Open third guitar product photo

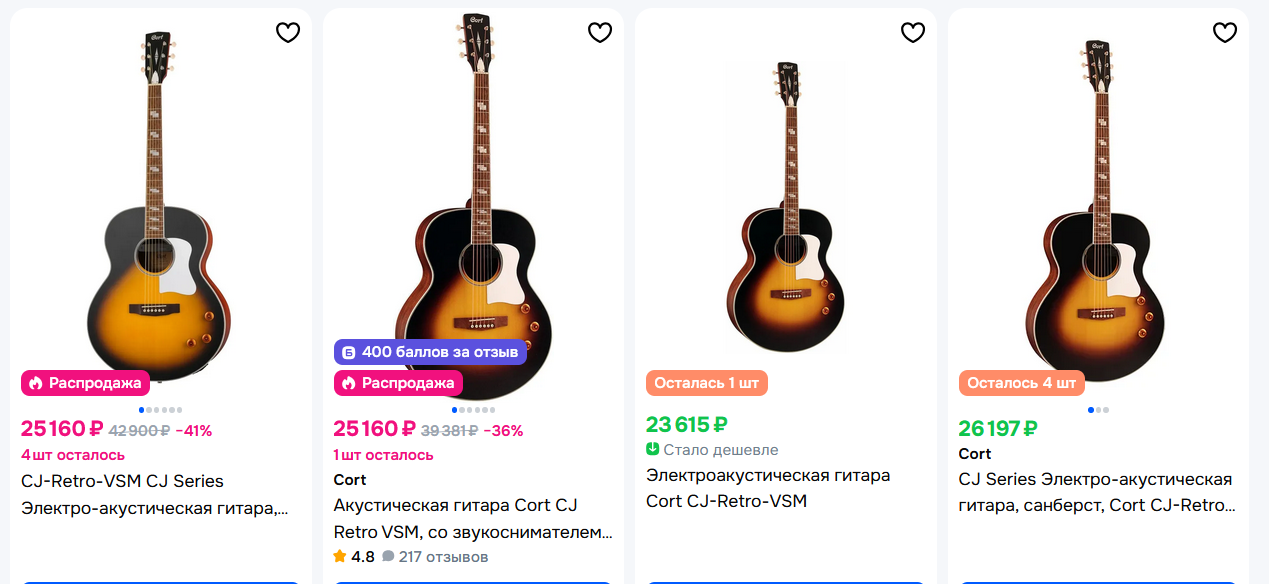click(x=786, y=210)
